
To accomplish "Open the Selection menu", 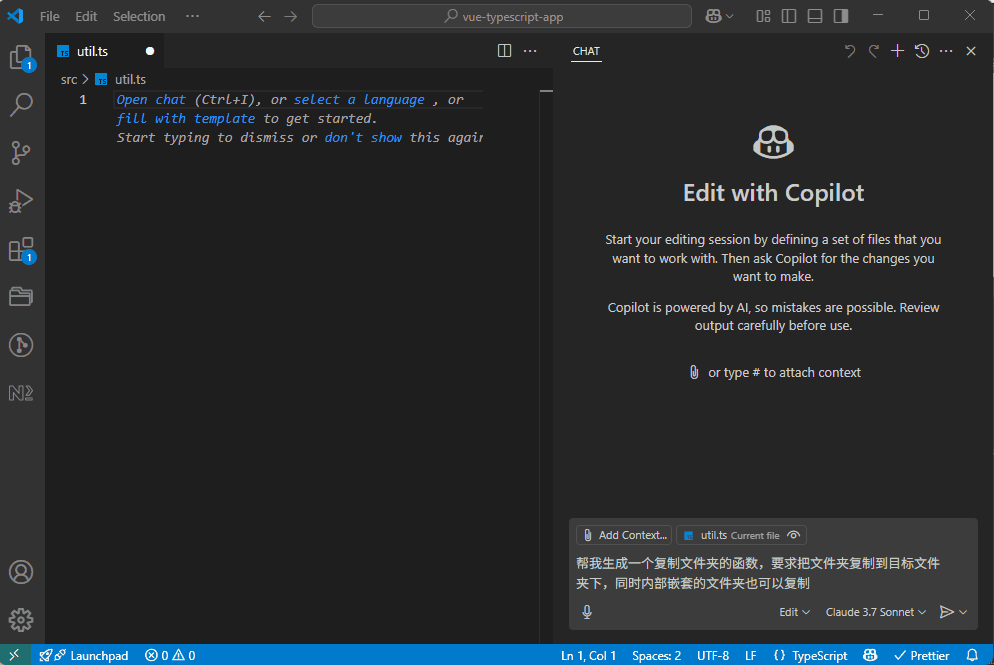I will click(139, 16).
